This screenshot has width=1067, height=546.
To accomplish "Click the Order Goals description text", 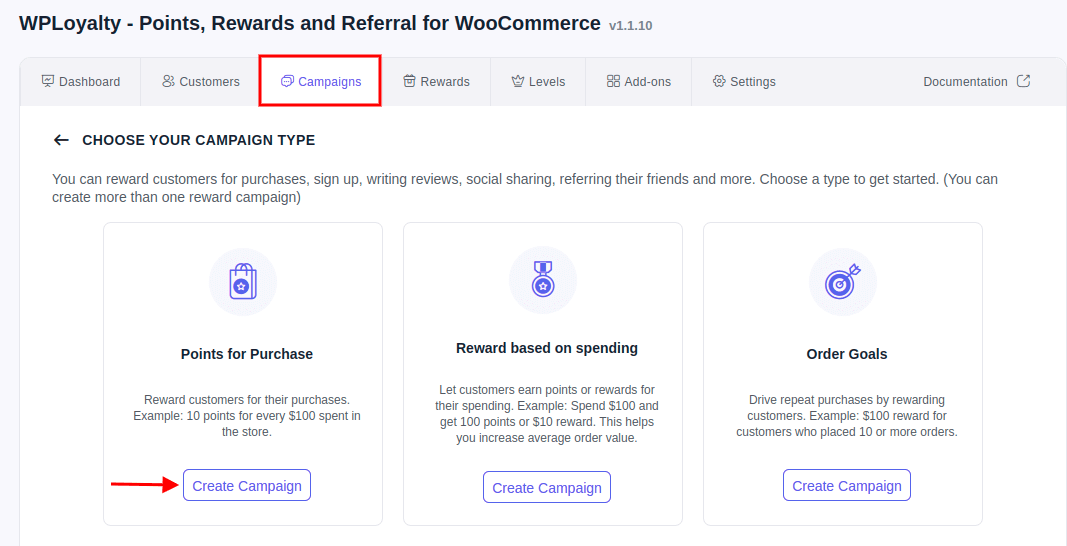I will pos(847,416).
